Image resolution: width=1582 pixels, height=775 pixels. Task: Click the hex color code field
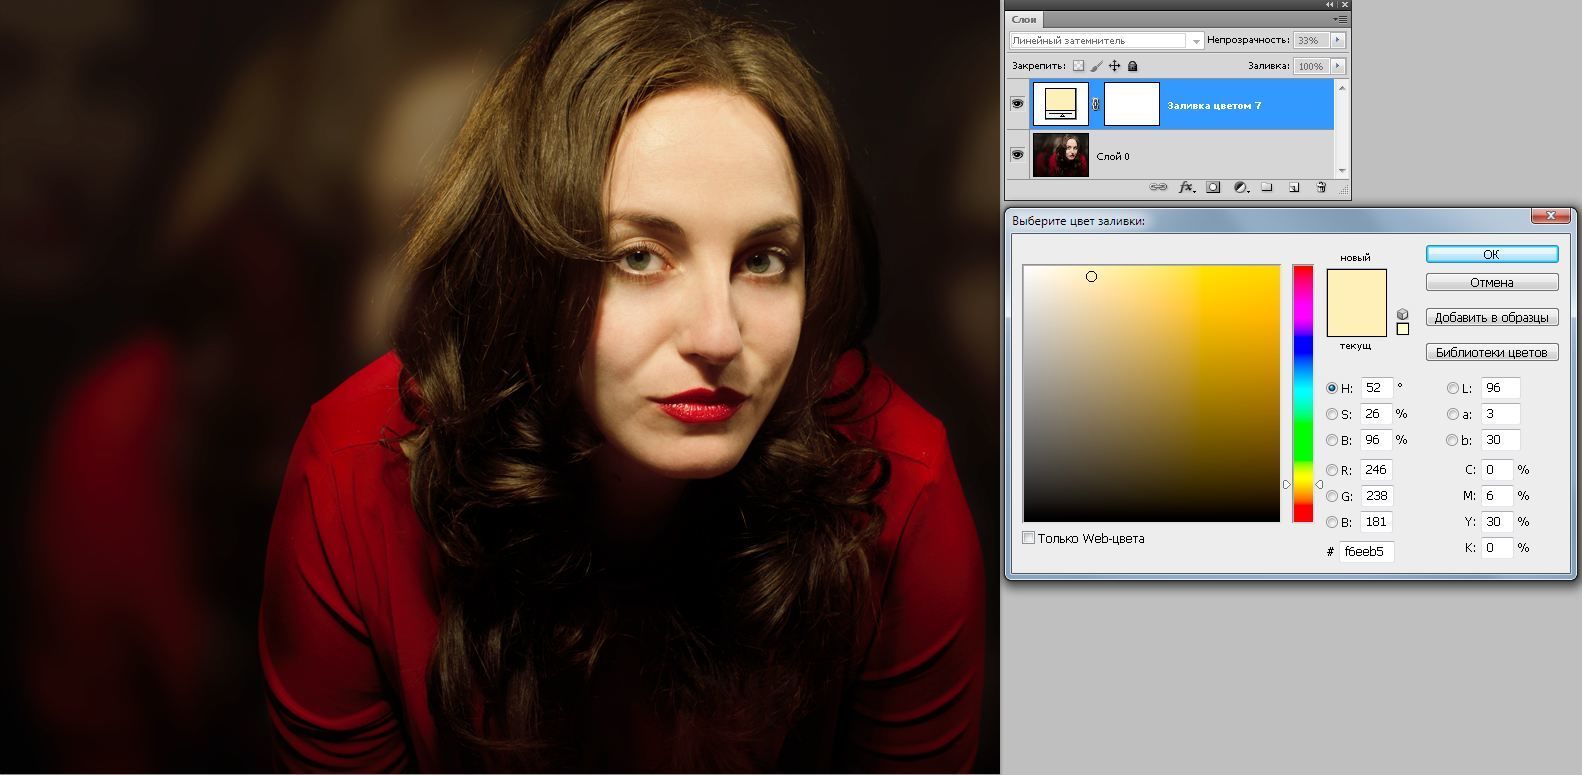tap(1366, 551)
